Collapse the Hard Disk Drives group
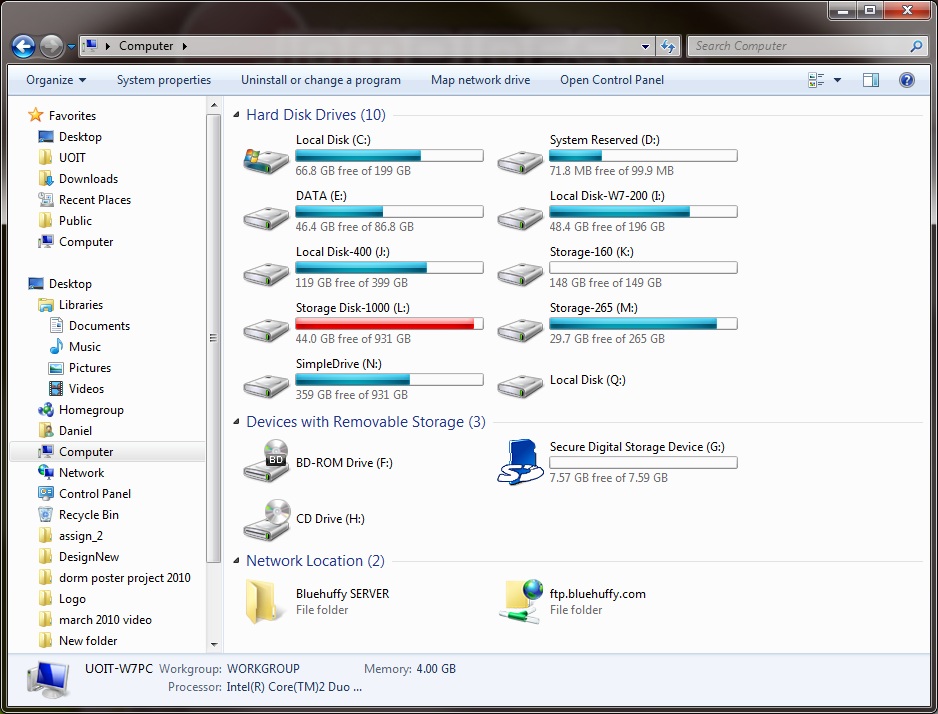The height and width of the screenshot is (714, 938). 236,115
